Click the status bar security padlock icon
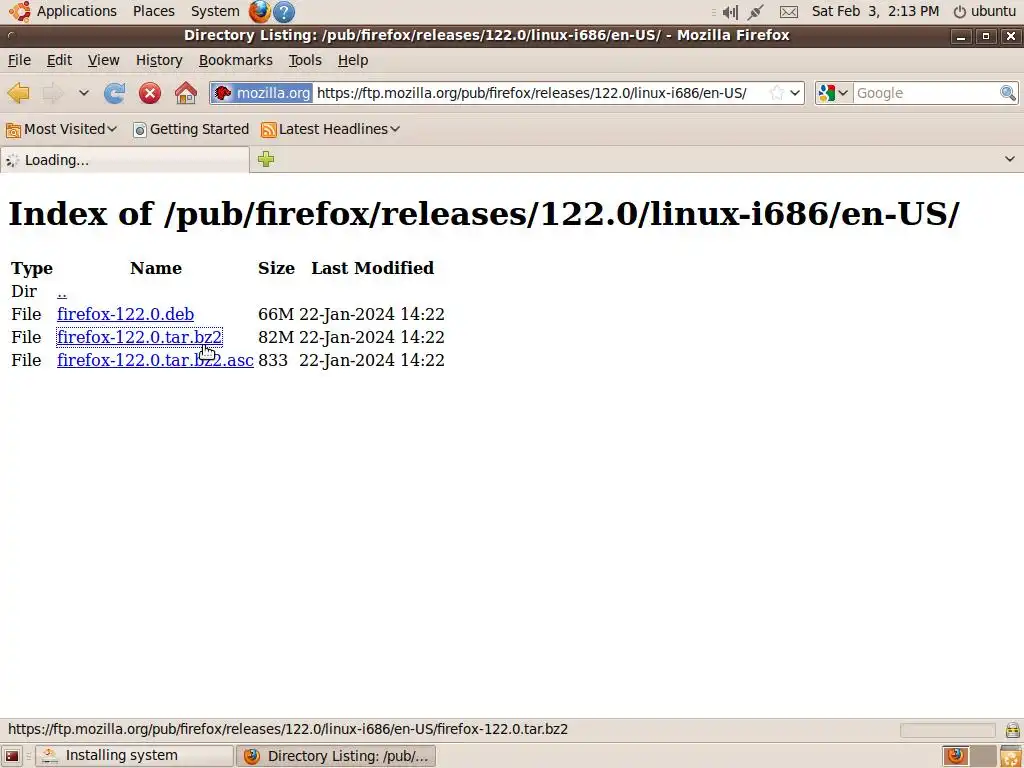The image size is (1024, 768). click(1013, 729)
